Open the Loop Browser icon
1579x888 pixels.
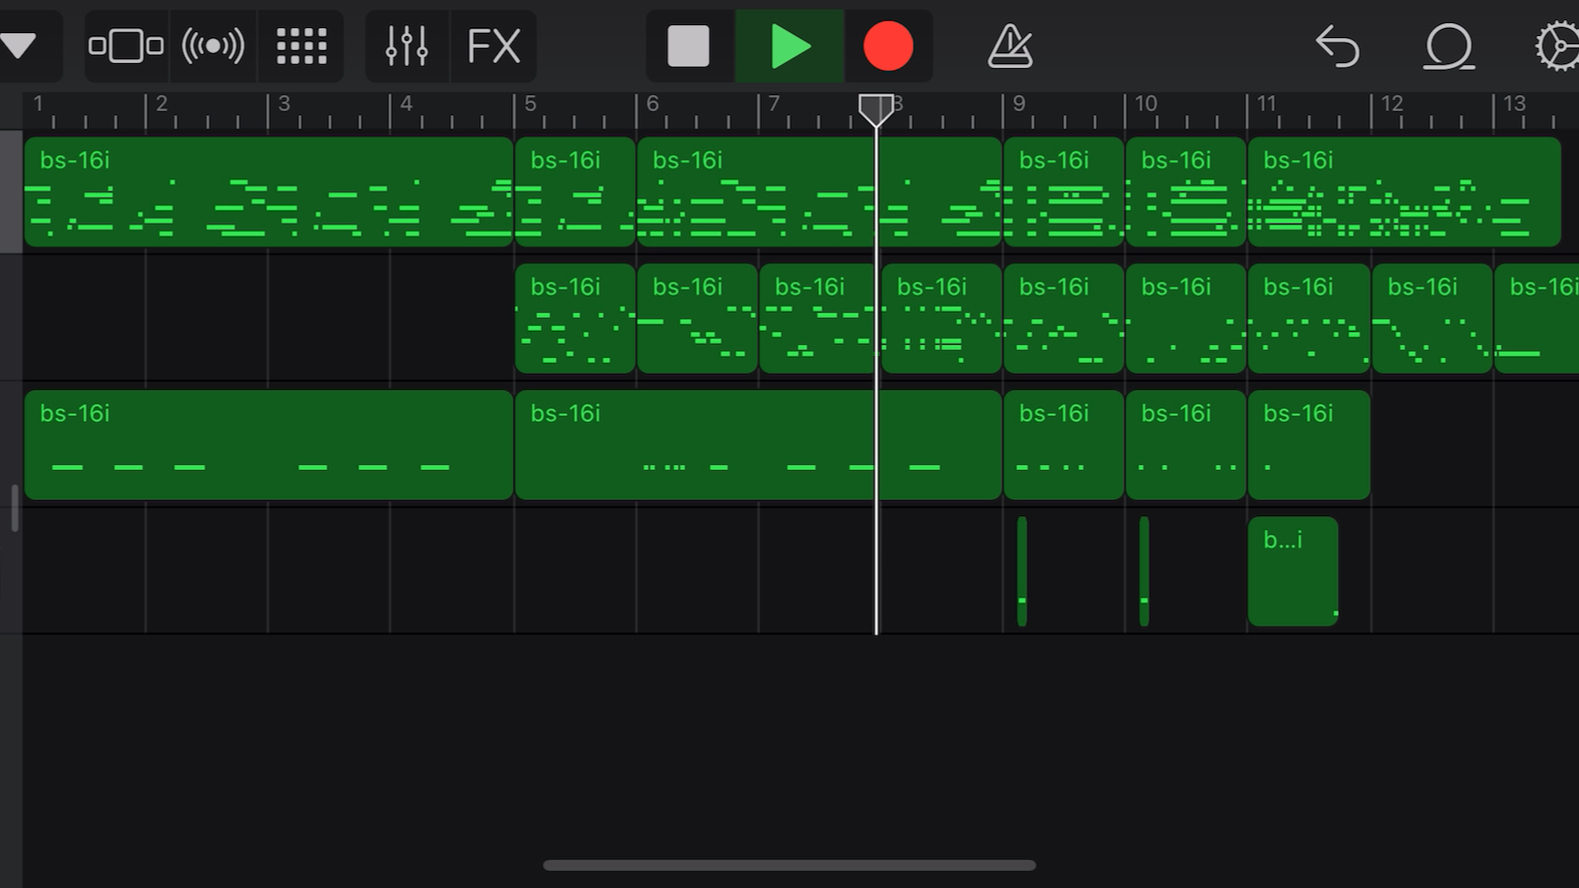point(1448,46)
